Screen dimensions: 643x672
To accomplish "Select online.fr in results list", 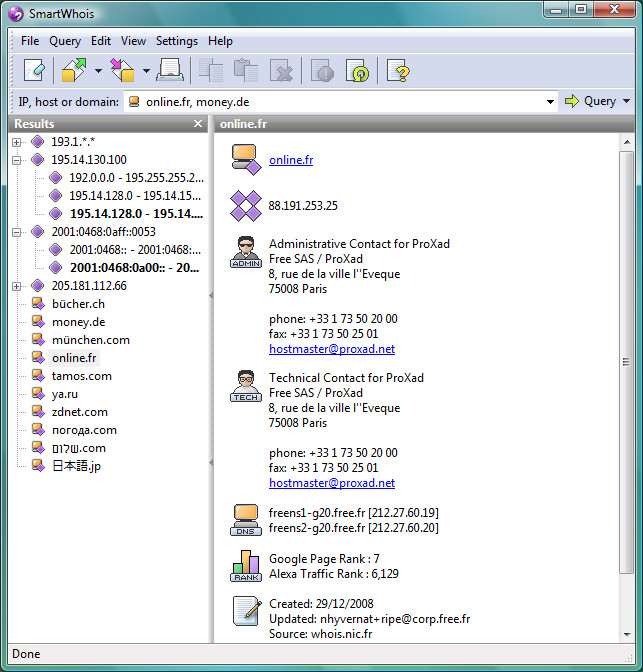I will pyautogui.click(x=74, y=358).
